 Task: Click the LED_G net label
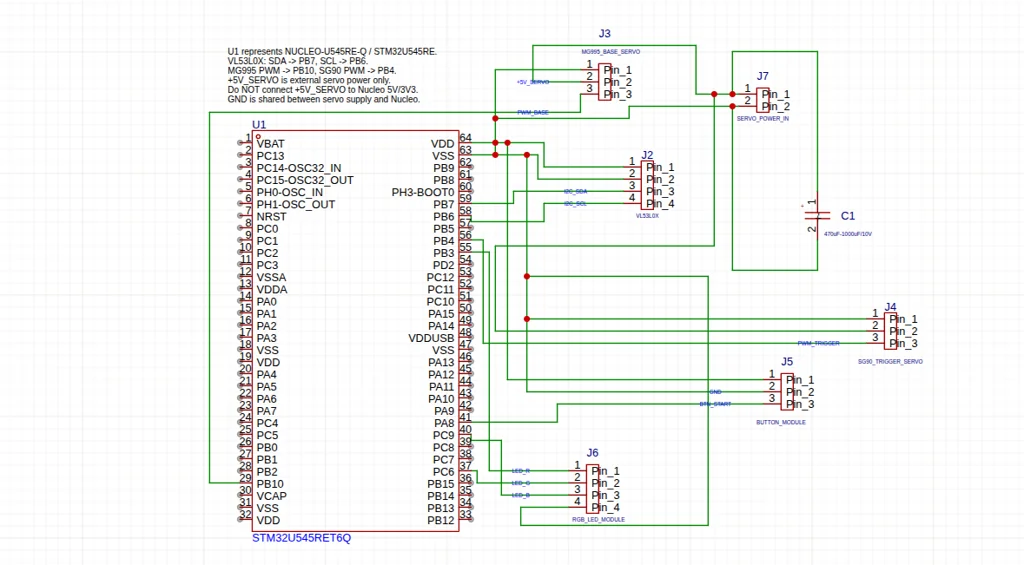[x=520, y=483]
